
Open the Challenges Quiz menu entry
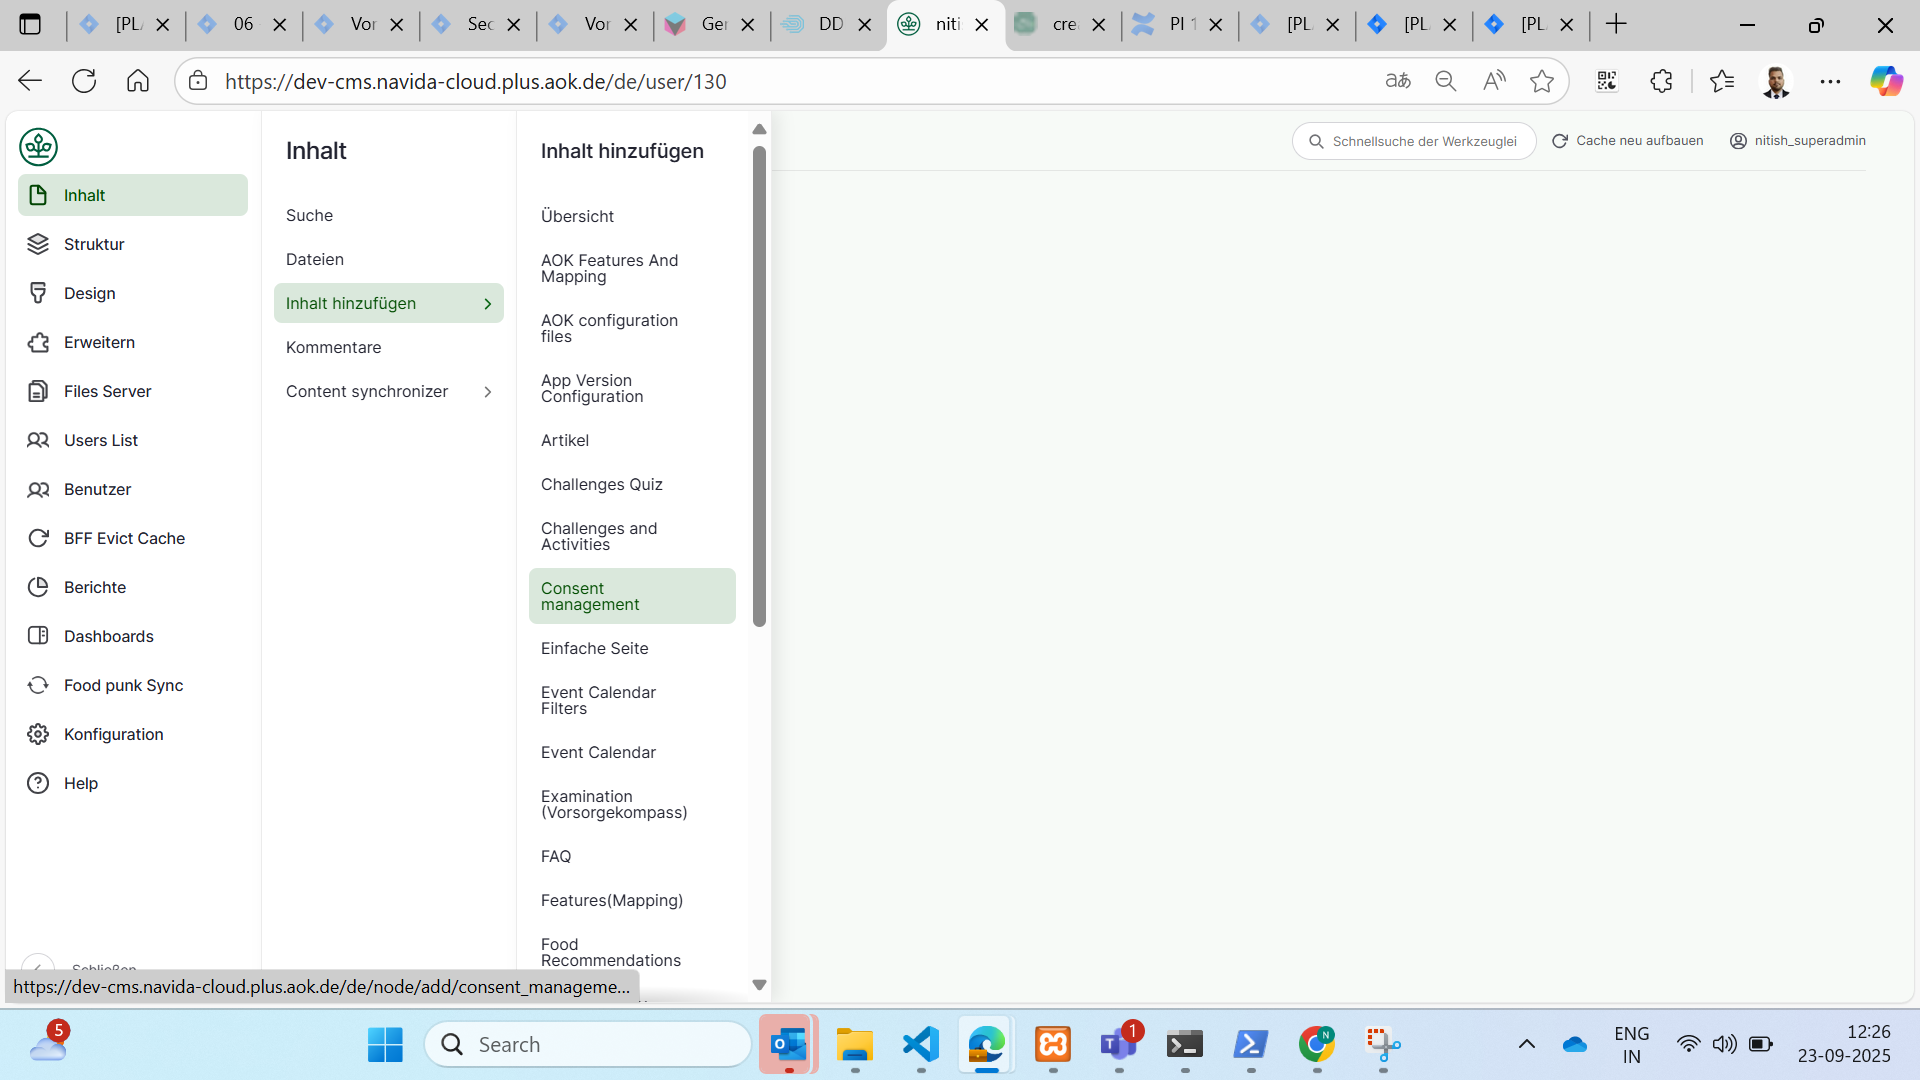tap(601, 484)
